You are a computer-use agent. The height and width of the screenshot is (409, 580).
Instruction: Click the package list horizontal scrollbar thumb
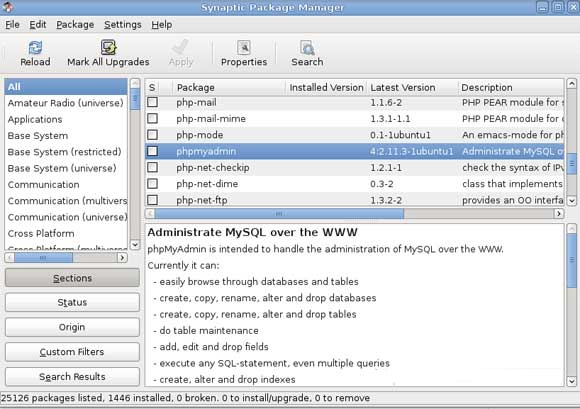[x=279, y=213]
